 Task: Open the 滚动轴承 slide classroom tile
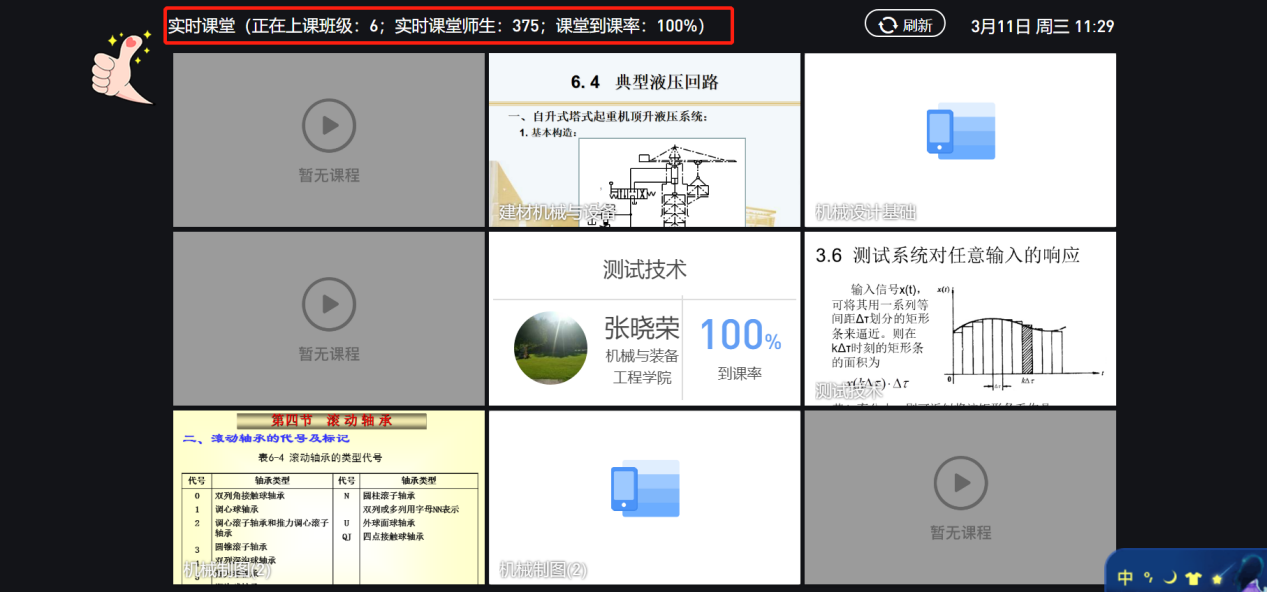[x=329, y=497]
